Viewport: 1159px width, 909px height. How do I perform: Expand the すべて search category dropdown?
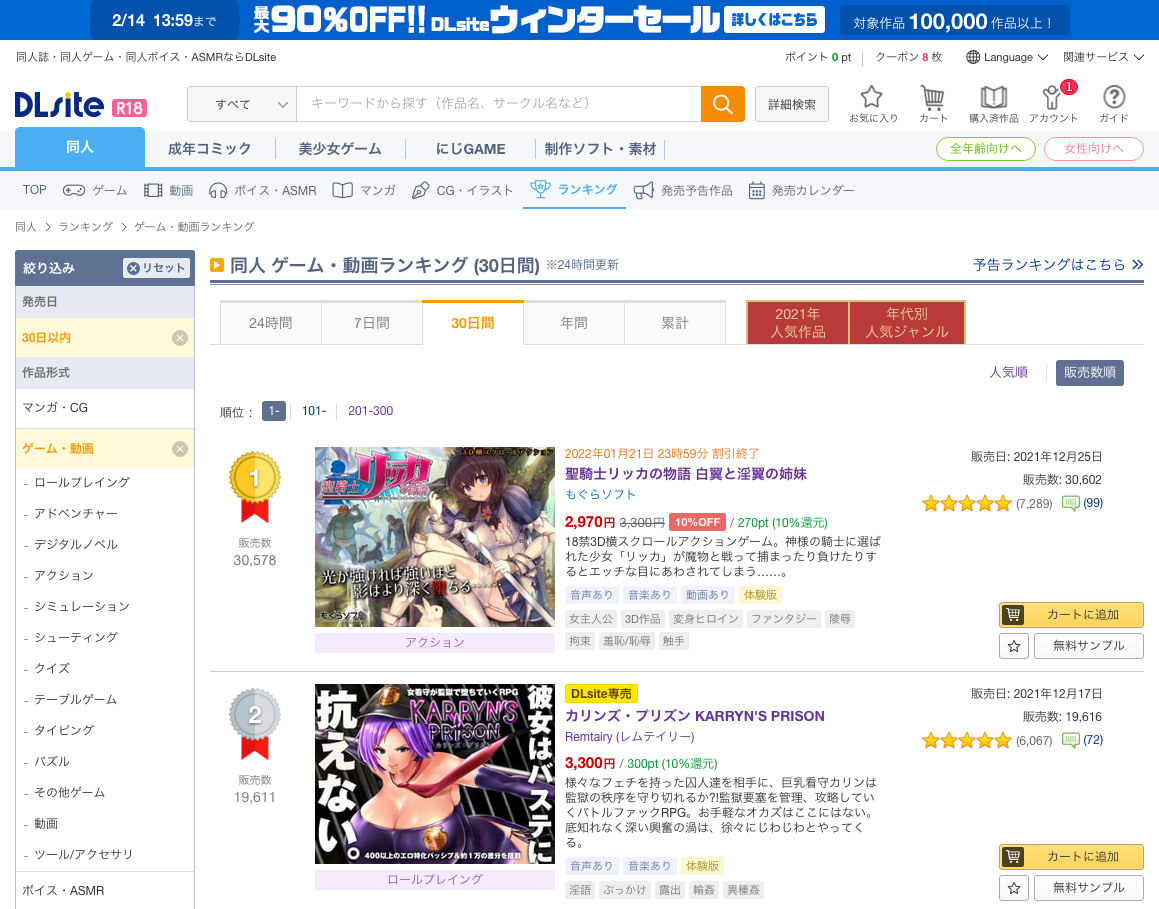(x=242, y=104)
